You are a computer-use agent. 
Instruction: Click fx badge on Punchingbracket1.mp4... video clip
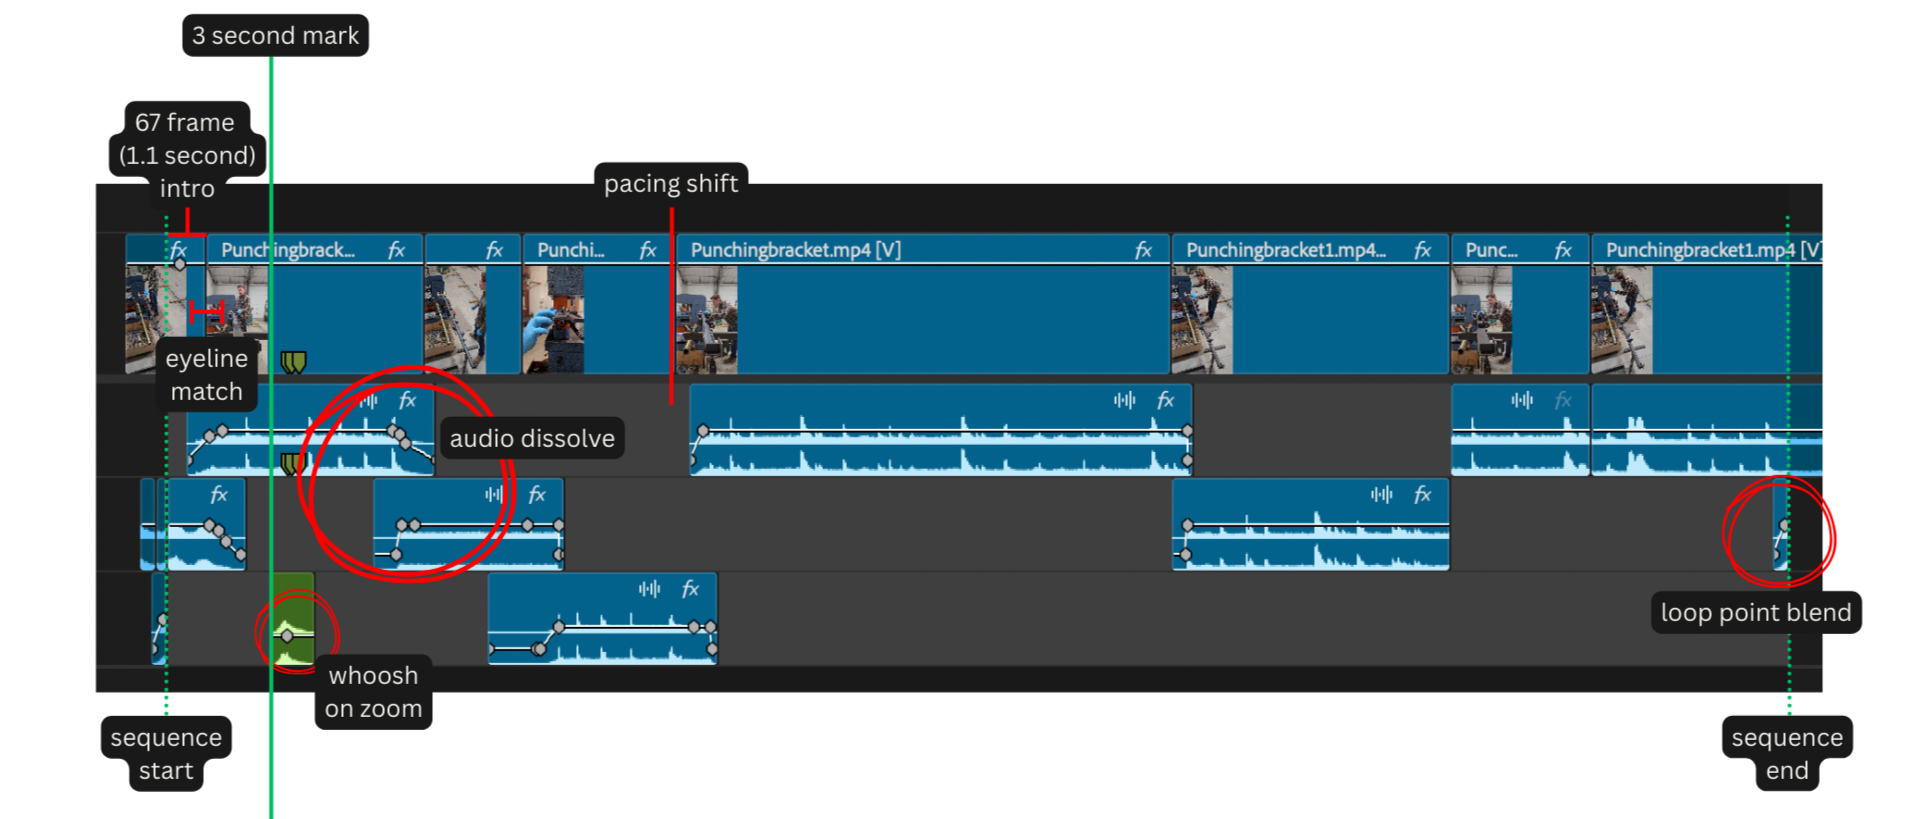point(1422,250)
